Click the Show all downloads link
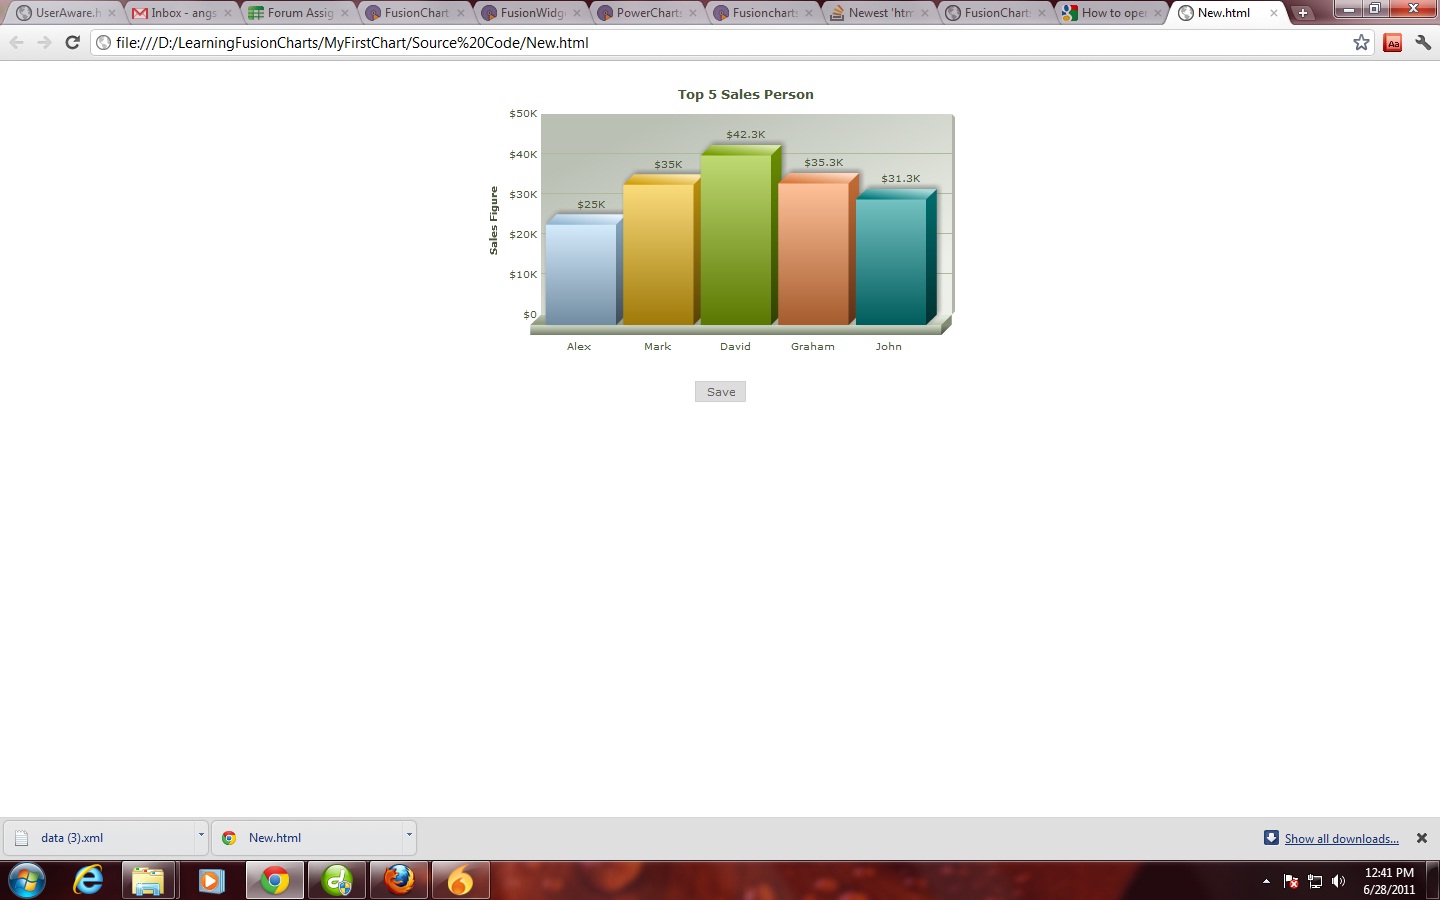 click(x=1341, y=839)
